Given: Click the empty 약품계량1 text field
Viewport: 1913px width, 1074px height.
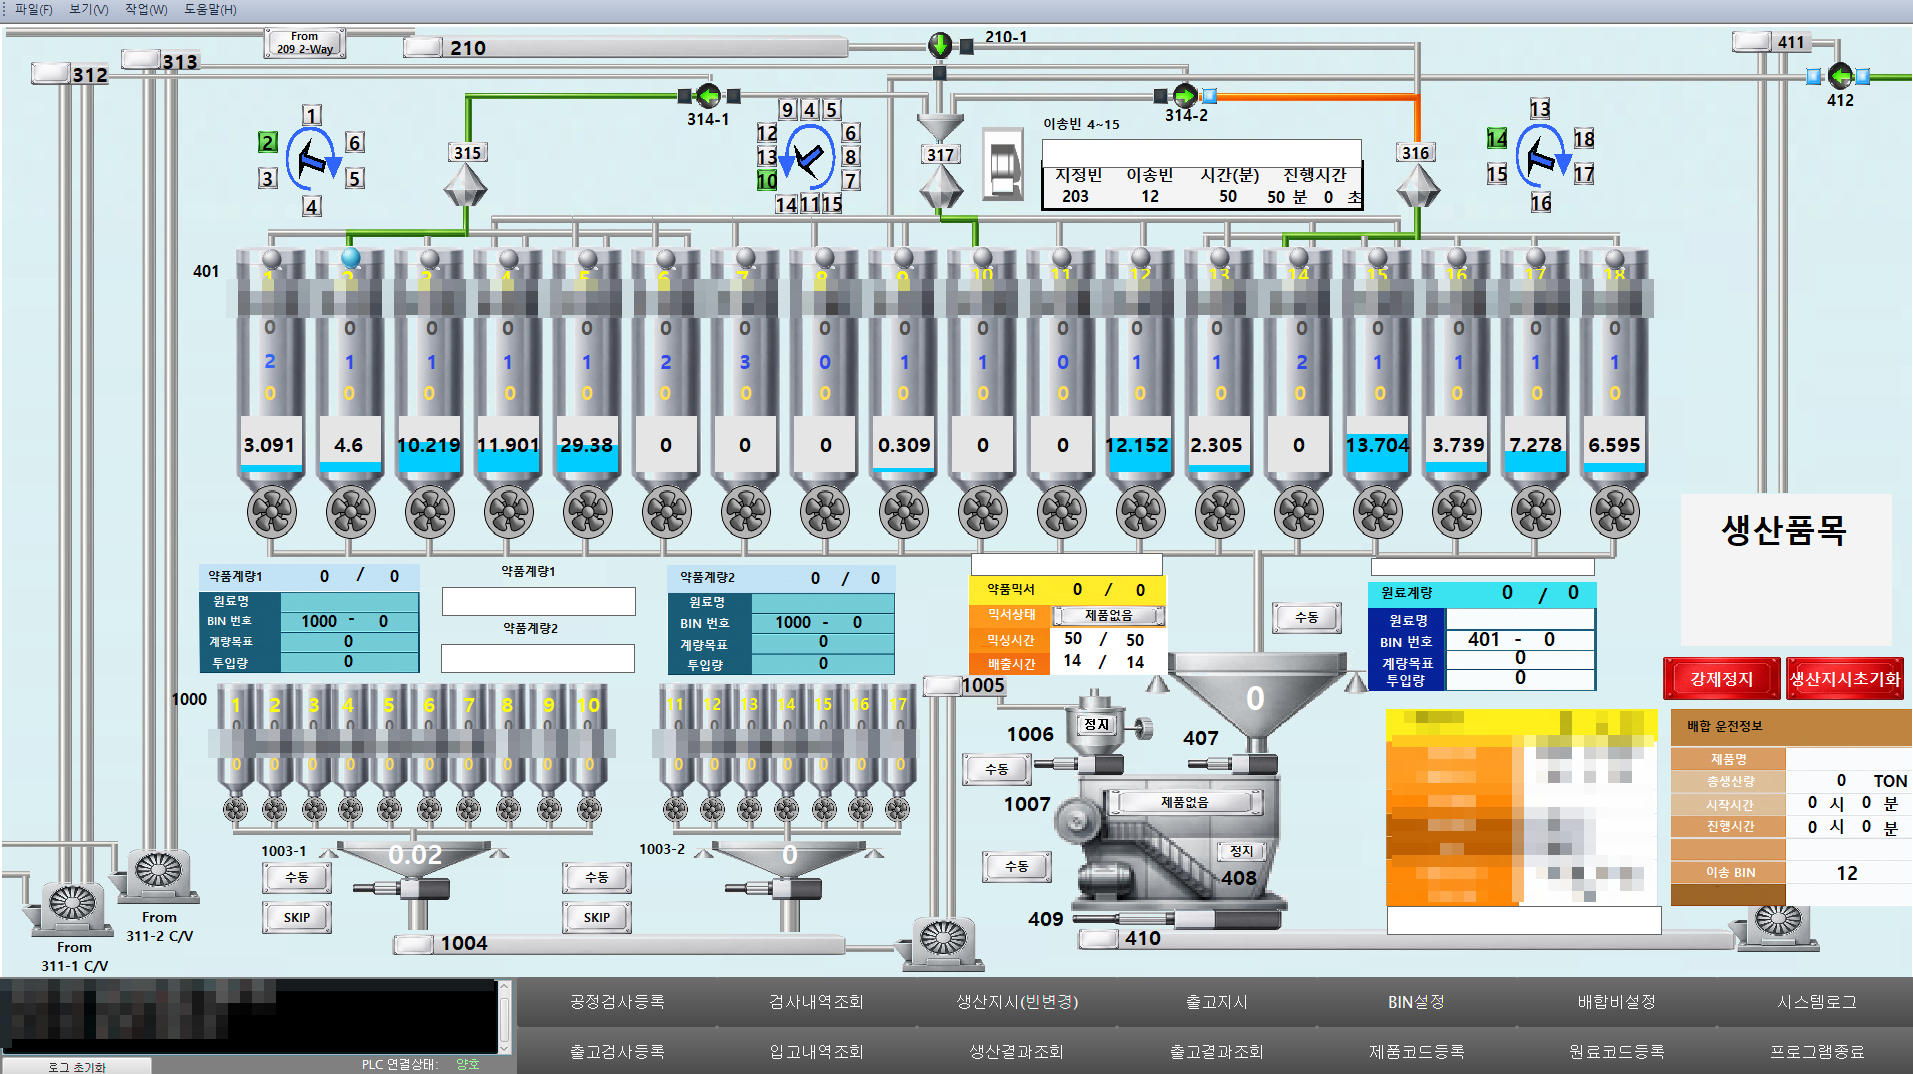Looking at the screenshot, I should 538,601.
